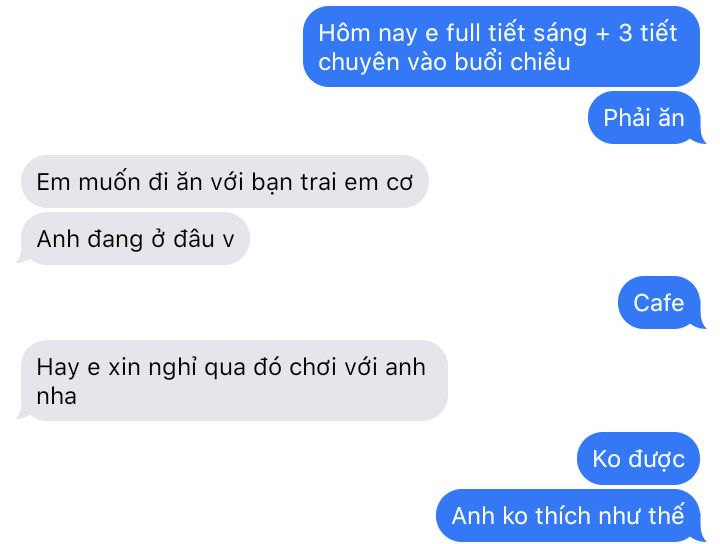This screenshot has width=720, height=544.
Task: Click the words "xin nghỉ" in the gray bubble
Action: coord(153,368)
